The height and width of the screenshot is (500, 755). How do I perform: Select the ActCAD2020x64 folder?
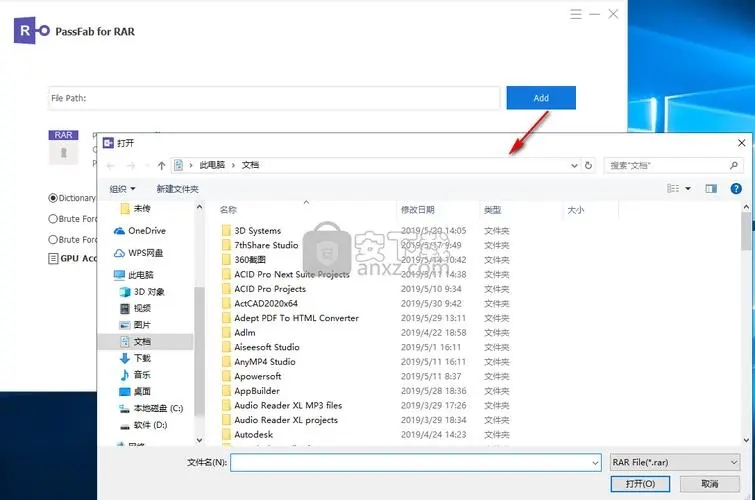(260, 303)
